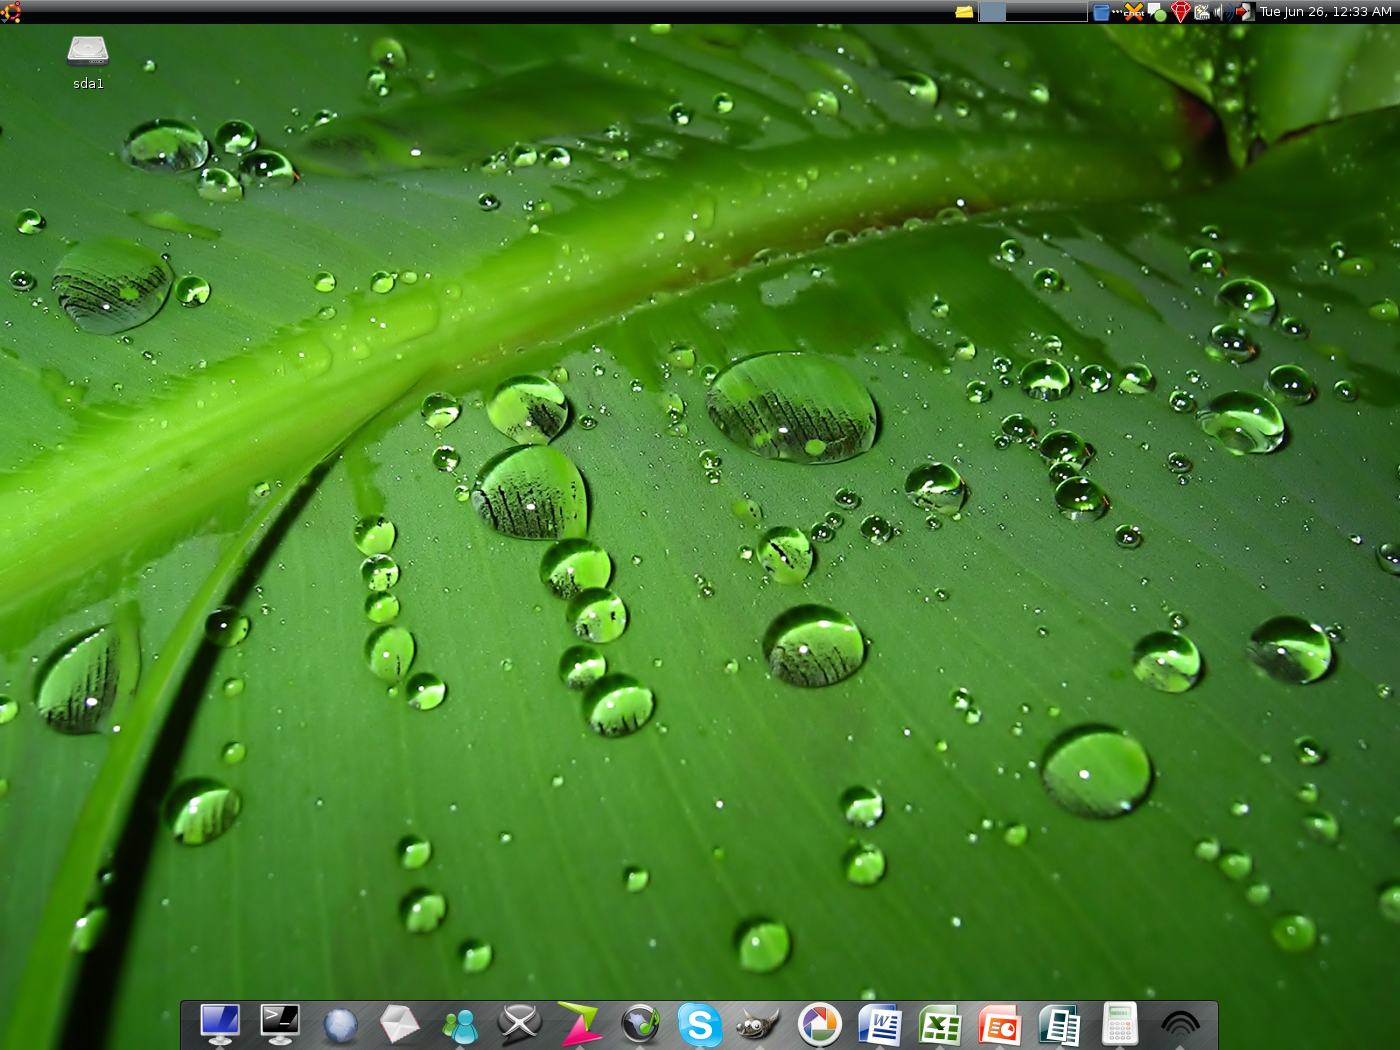The height and width of the screenshot is (1050, 1400).
Task: Launch Skype from the dock
Action: pyautogui.click(x=700, y=1024)
